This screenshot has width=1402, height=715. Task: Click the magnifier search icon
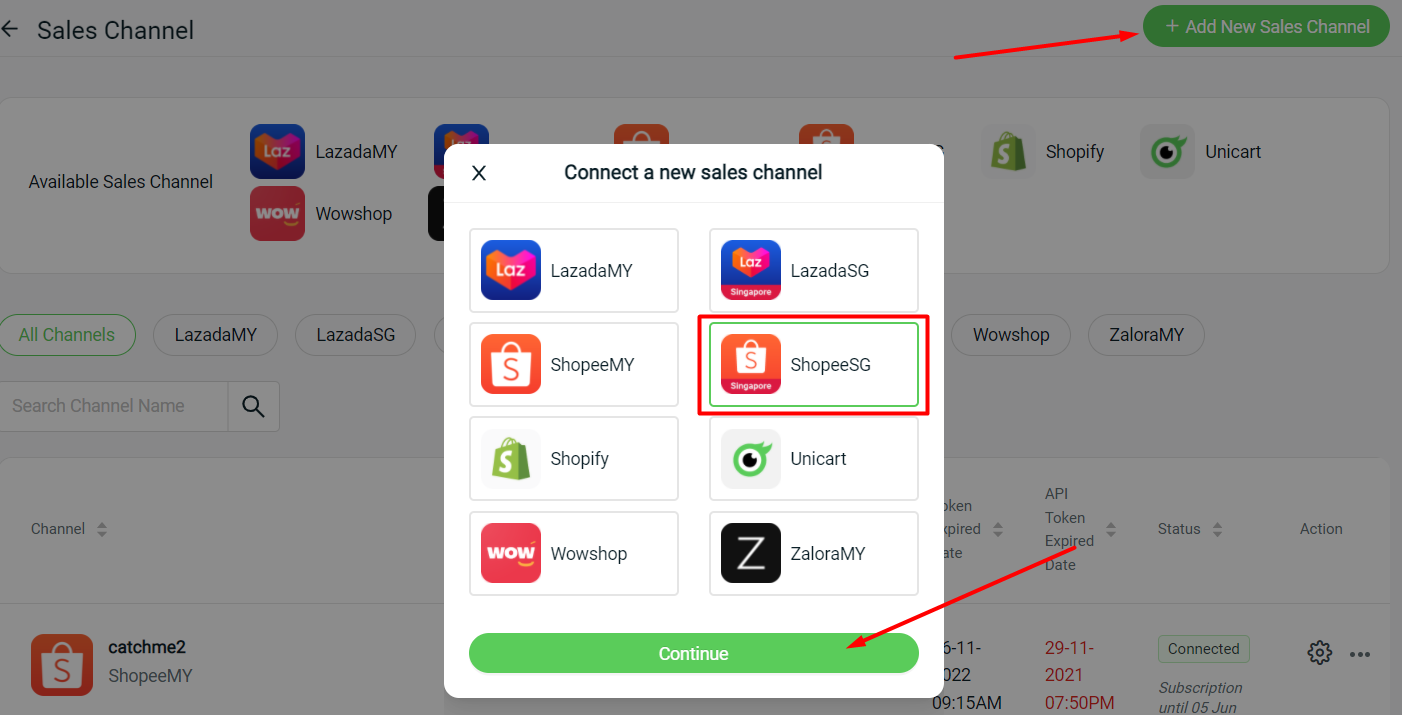(254, 406)
